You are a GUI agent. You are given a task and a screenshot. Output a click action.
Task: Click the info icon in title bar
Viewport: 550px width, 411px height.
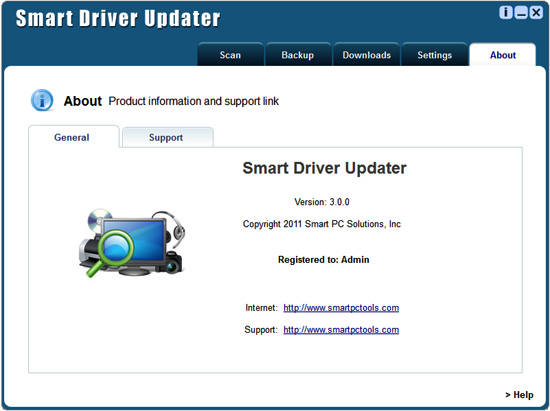click(x=505, y=13)
